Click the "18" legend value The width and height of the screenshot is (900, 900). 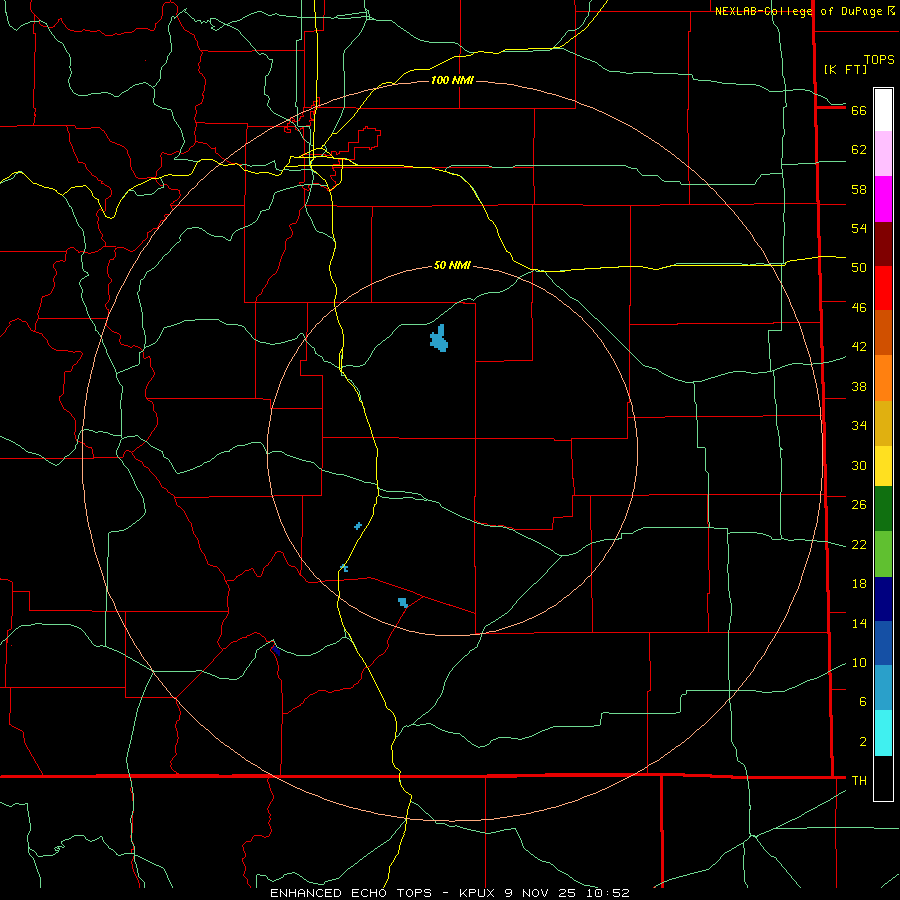tap(859, 584)
